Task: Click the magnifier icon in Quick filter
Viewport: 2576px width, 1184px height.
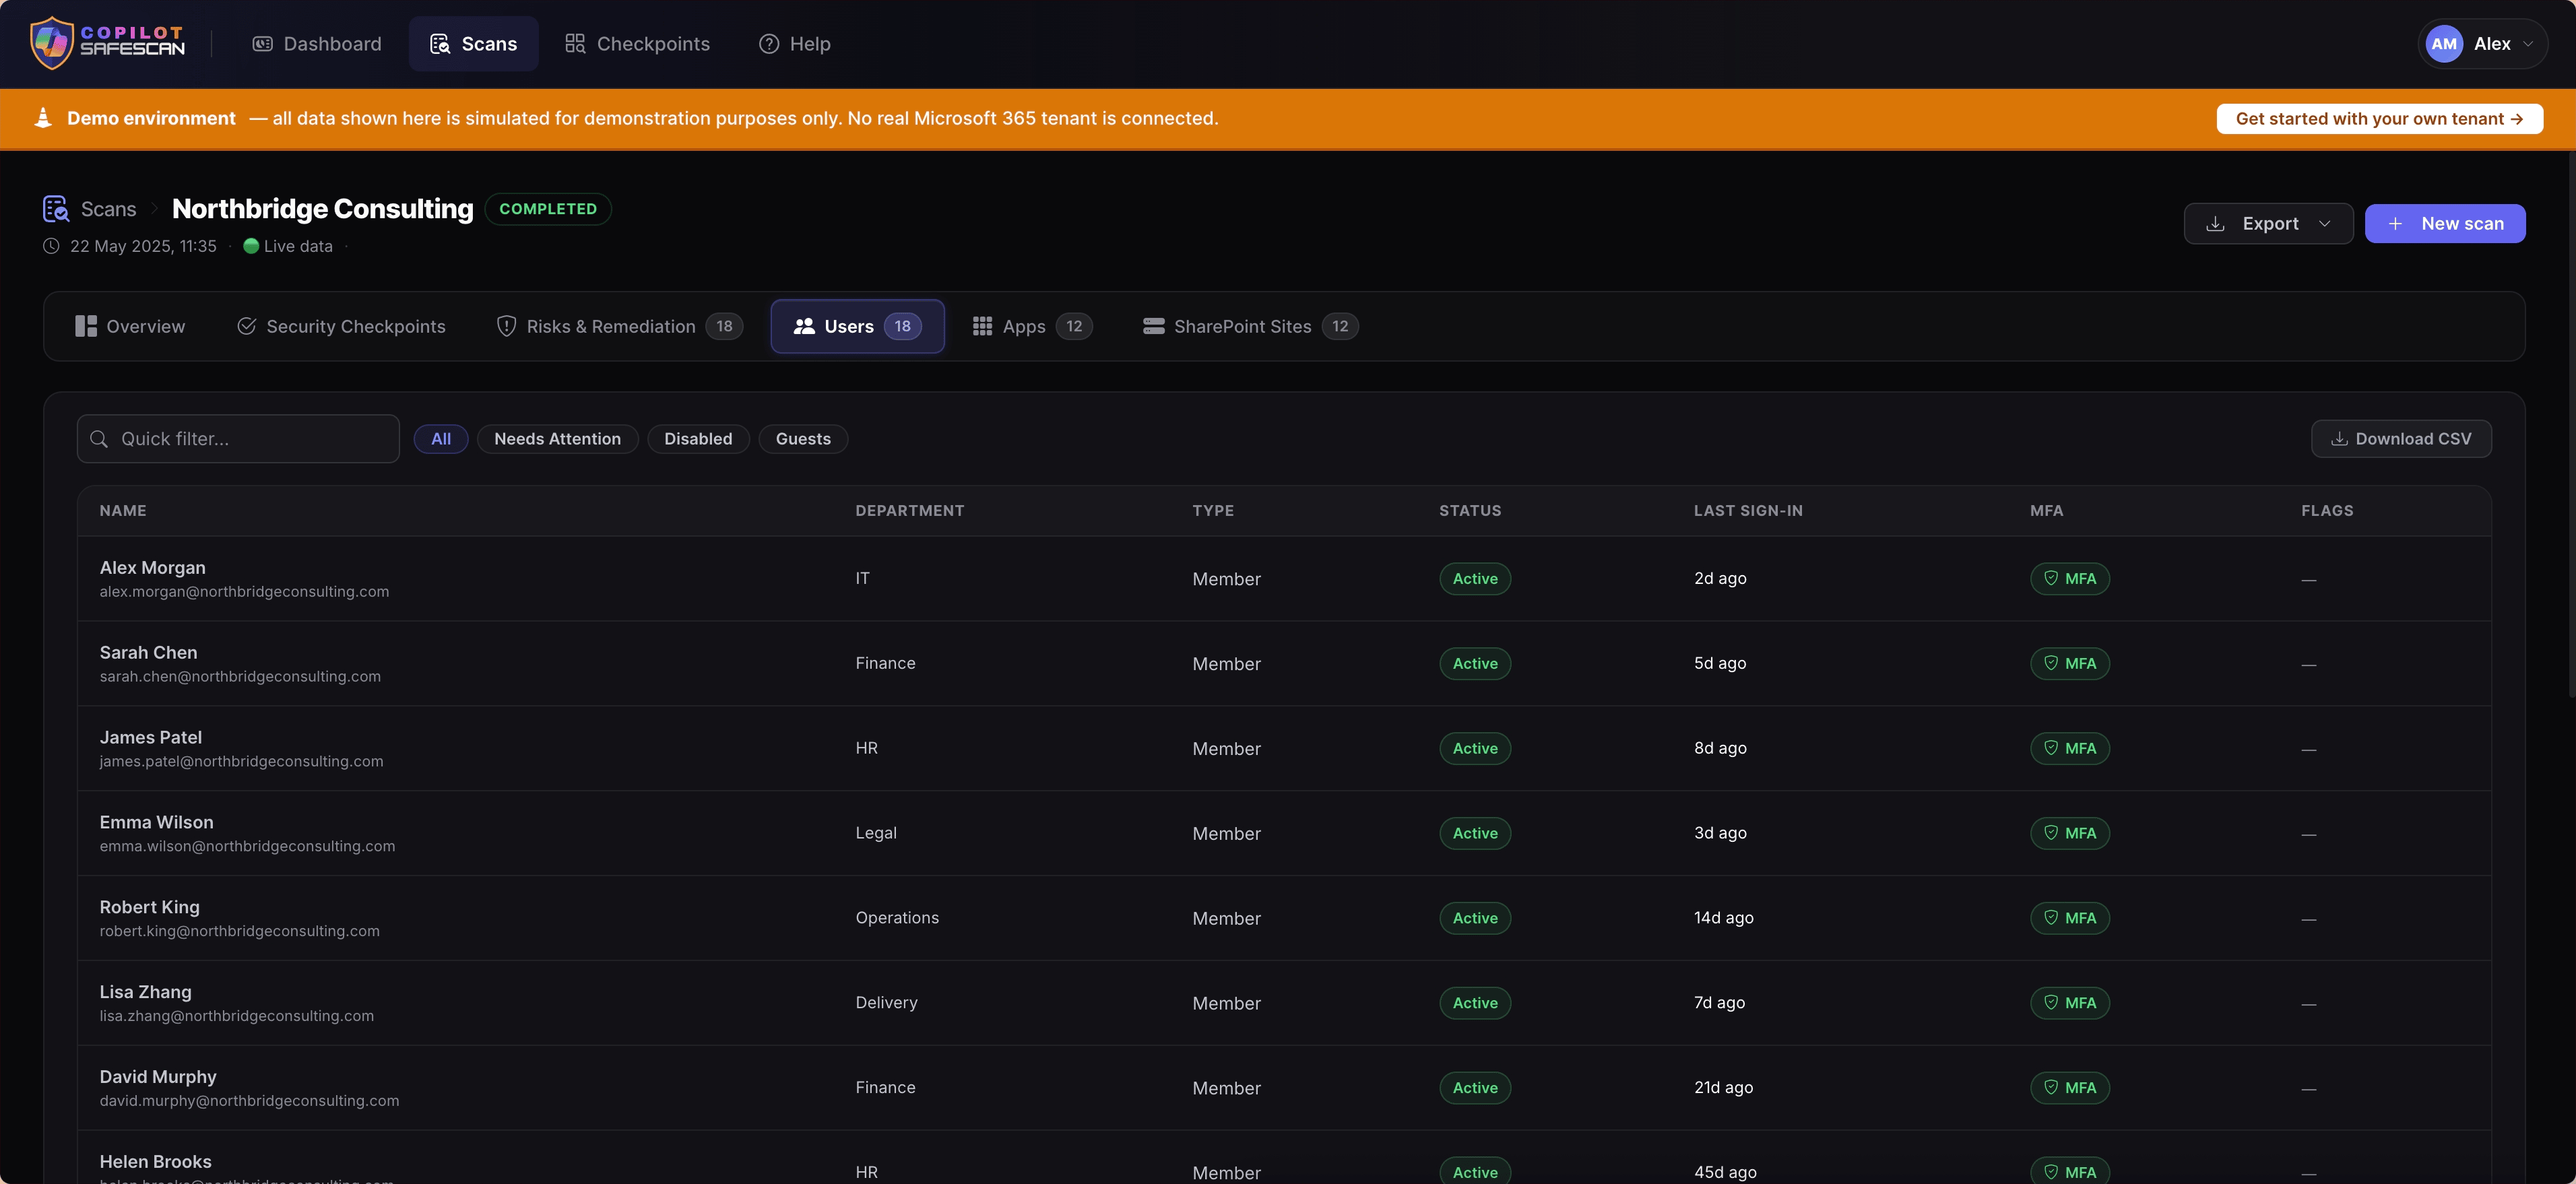Action: (99, 439)
